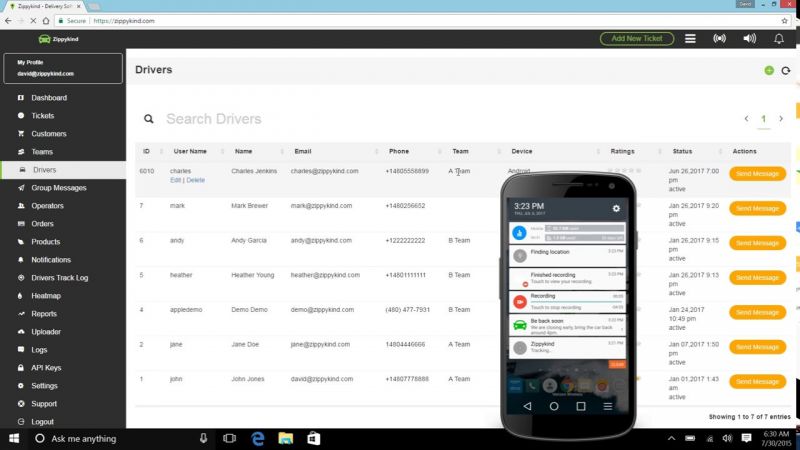Screen dimensions: 800x450
Task: Select page 1 in pagination
Action: (764, 119)
